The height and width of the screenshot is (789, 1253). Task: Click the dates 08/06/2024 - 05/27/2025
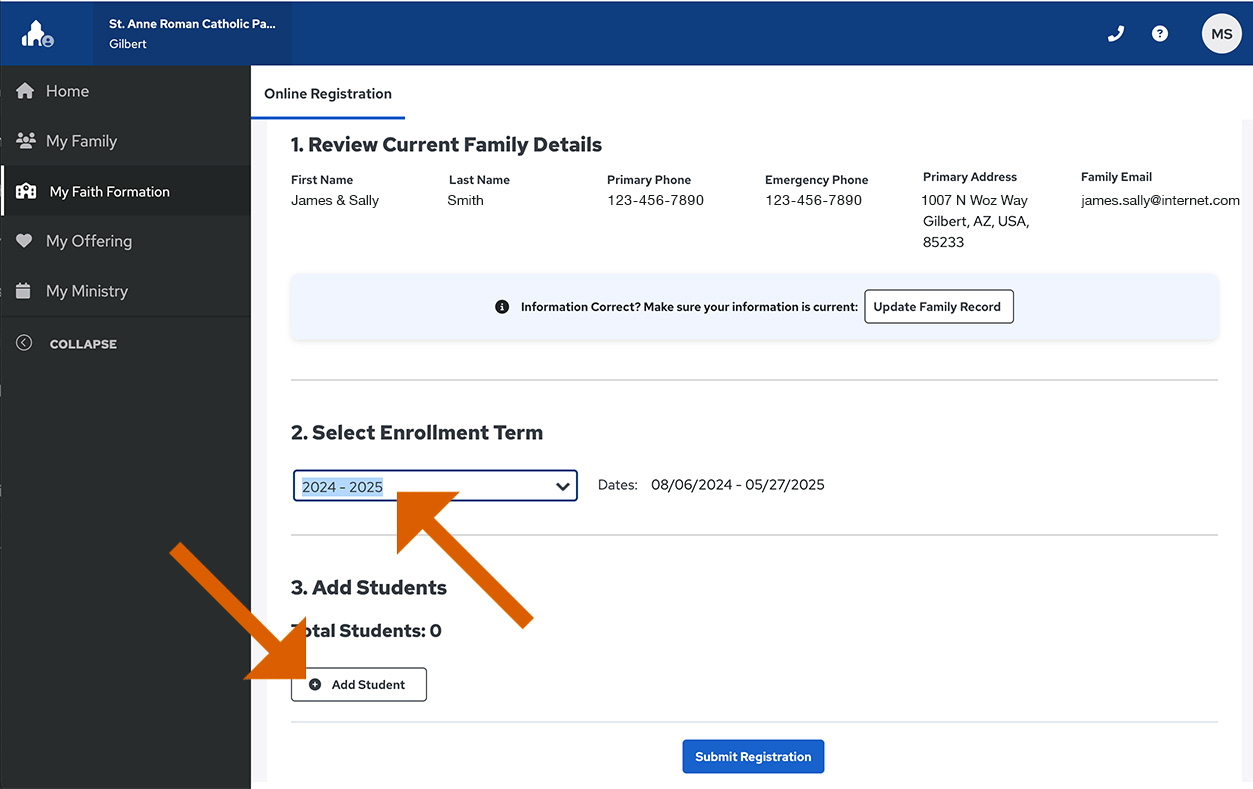pos(738,485)
